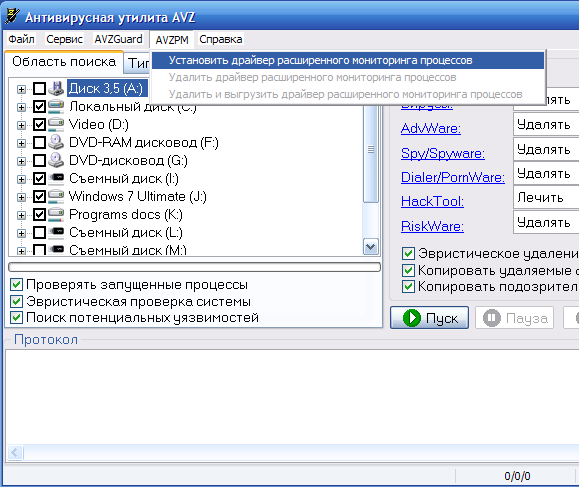Screen dimensions: 579x487
Task: Check the DVD-дисковод (G:) checkbox
Action: click(x=40, y=161)
